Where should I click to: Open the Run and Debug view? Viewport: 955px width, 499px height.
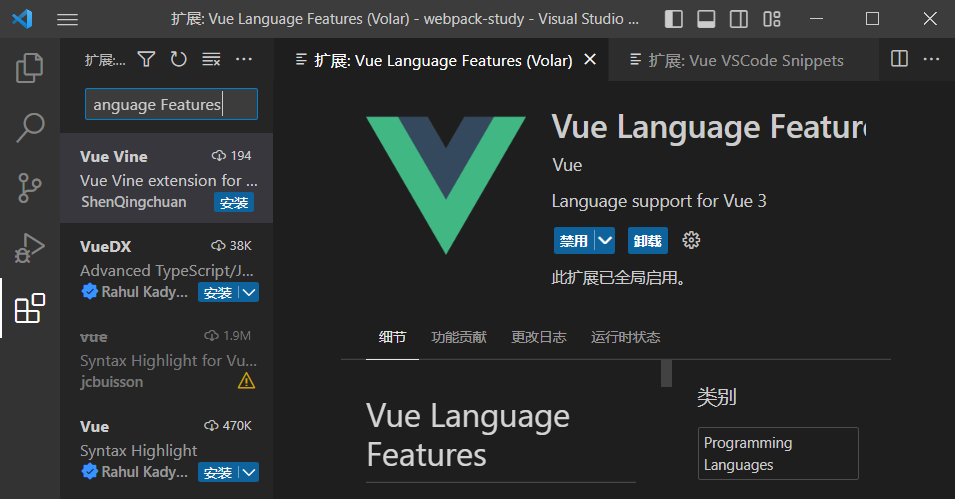pyautogui.click(x=29, y=248)
